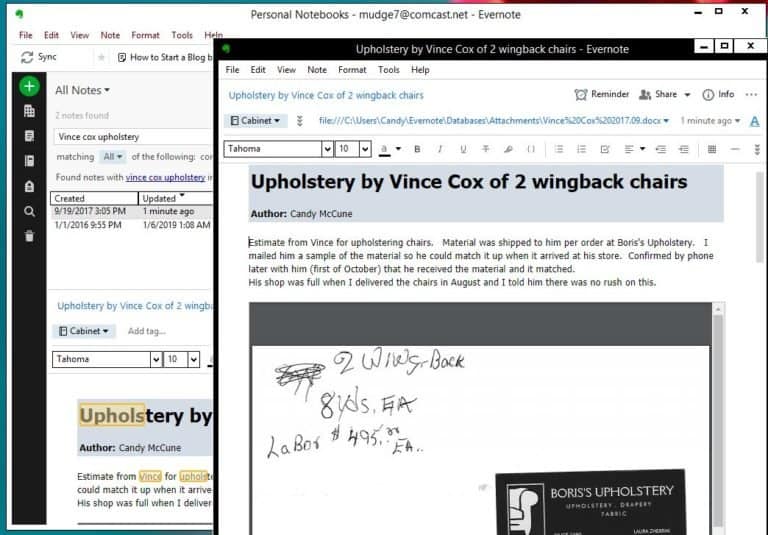Open the Notes list icon in sidebar

click(x=29, y=136)
